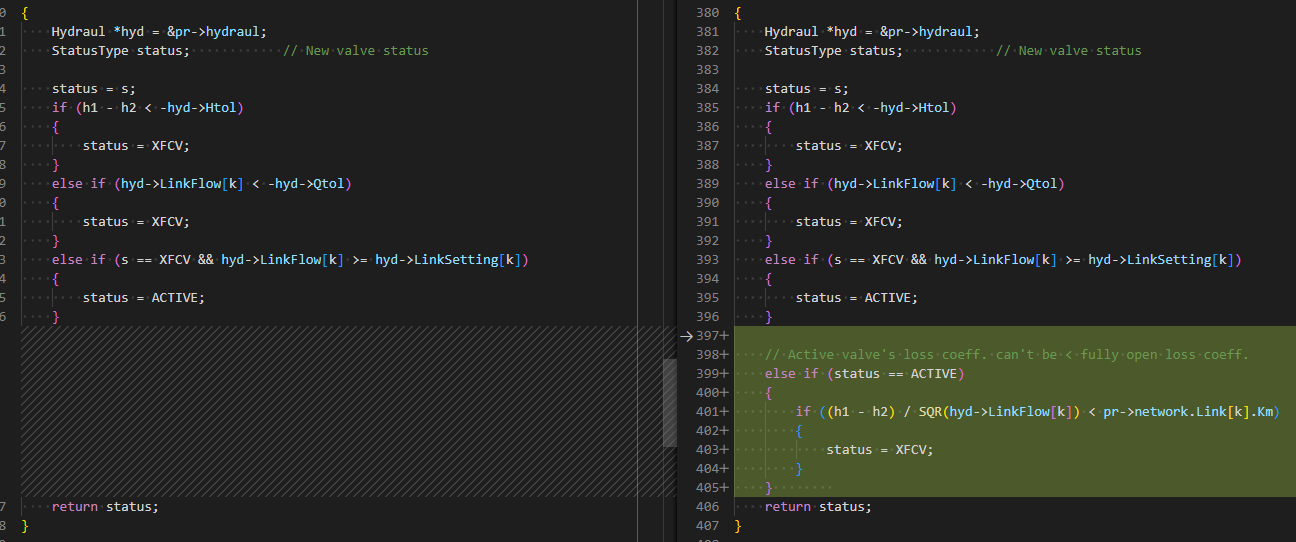Click 'StatusType status;' in right pane
Viewport: 1296px width, 542px height.
[833, 51]
